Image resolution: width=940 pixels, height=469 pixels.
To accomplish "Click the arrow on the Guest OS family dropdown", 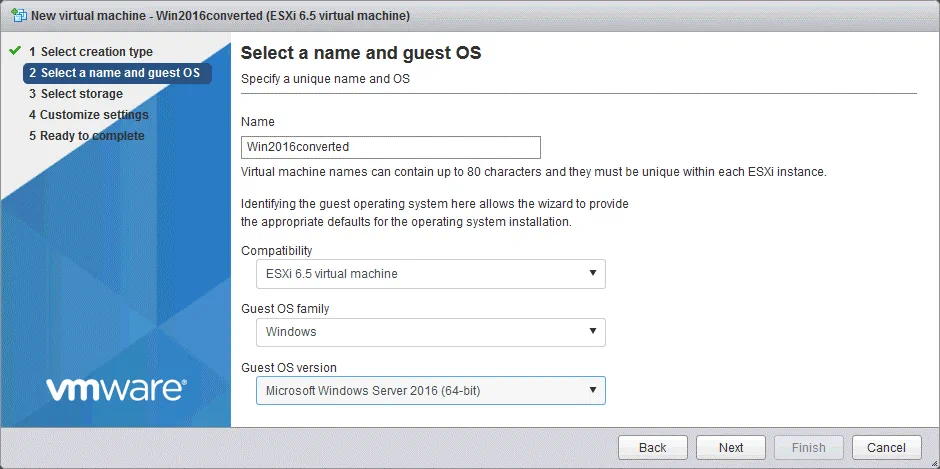I will (x=592, y=332).
